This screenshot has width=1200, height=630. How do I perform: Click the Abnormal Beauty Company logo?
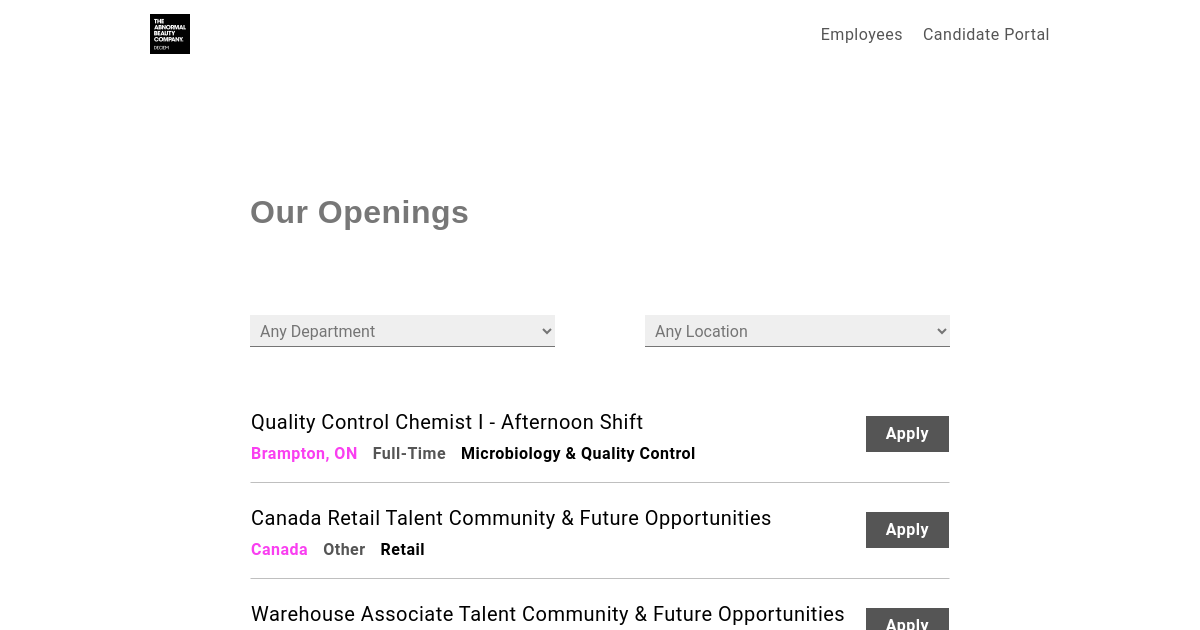pyautogui.click(x=170, y=34)
